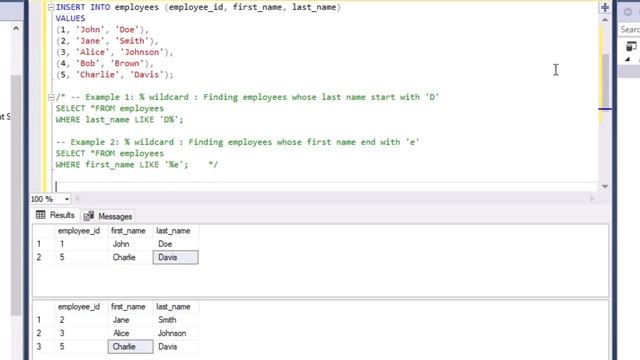
Task: Open the 100 % zoom dropdown
Action: [67, 199]
